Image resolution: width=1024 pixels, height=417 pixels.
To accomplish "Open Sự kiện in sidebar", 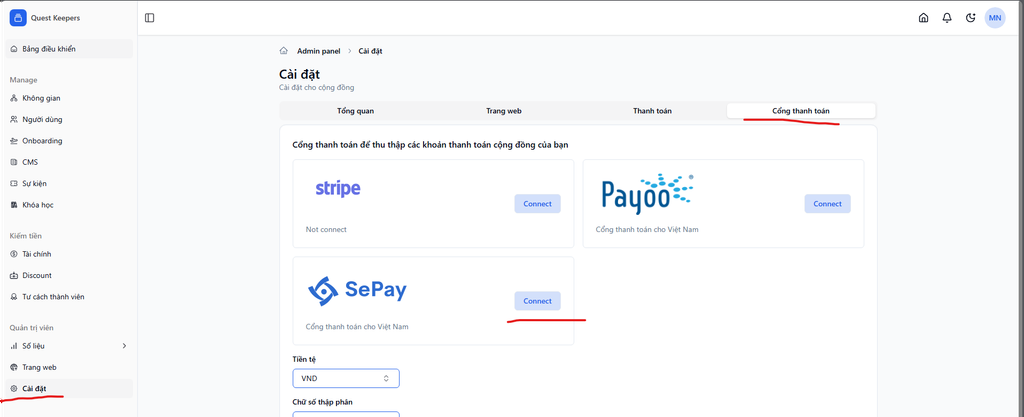I will click(69, 183).
